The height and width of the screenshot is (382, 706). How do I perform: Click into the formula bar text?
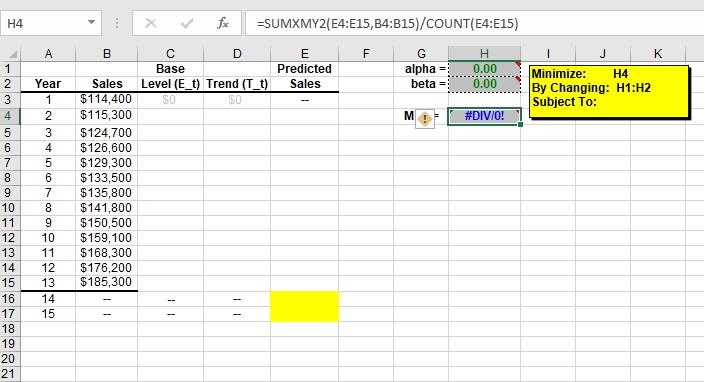(x=387, y=23)
